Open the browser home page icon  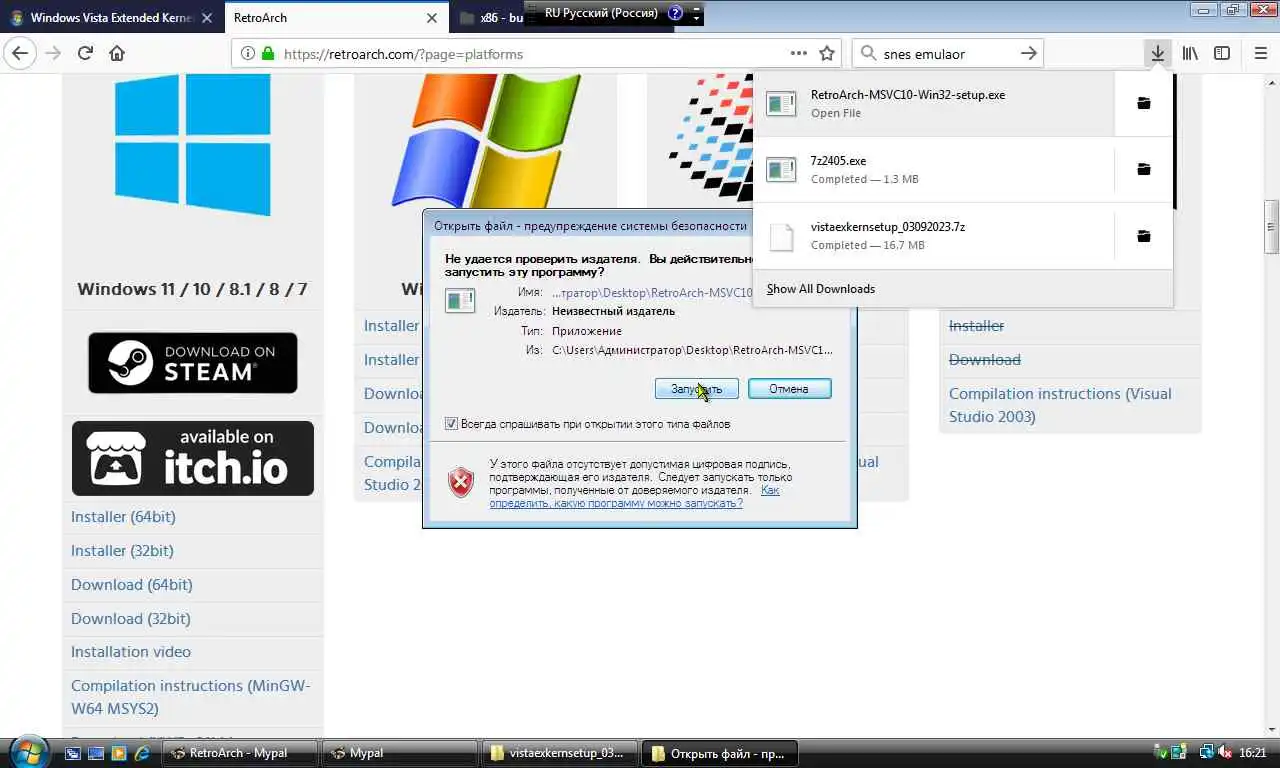[x=117, y=53]
